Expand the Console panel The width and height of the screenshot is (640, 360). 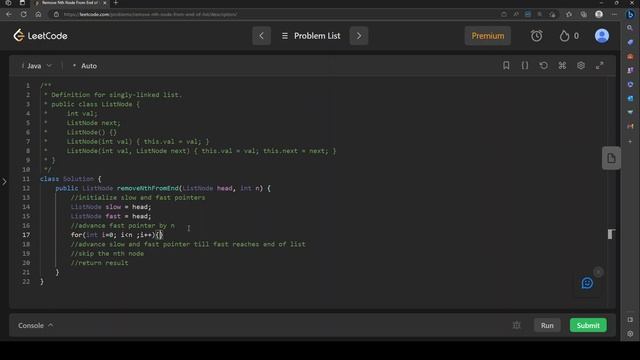click(x=36, y=325)
